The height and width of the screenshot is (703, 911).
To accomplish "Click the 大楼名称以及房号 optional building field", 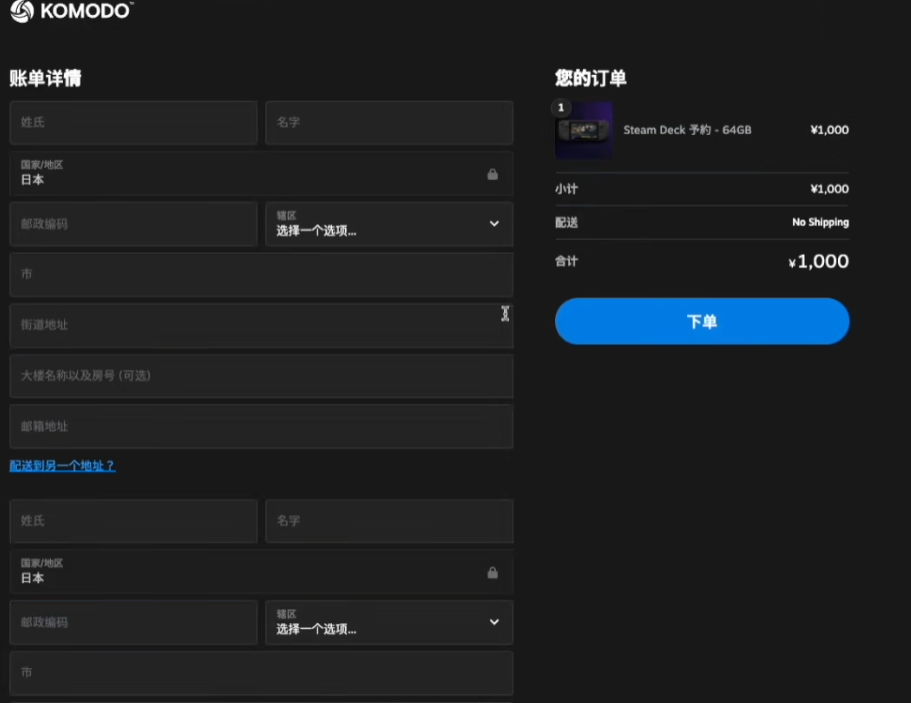I will click(261, 376).
